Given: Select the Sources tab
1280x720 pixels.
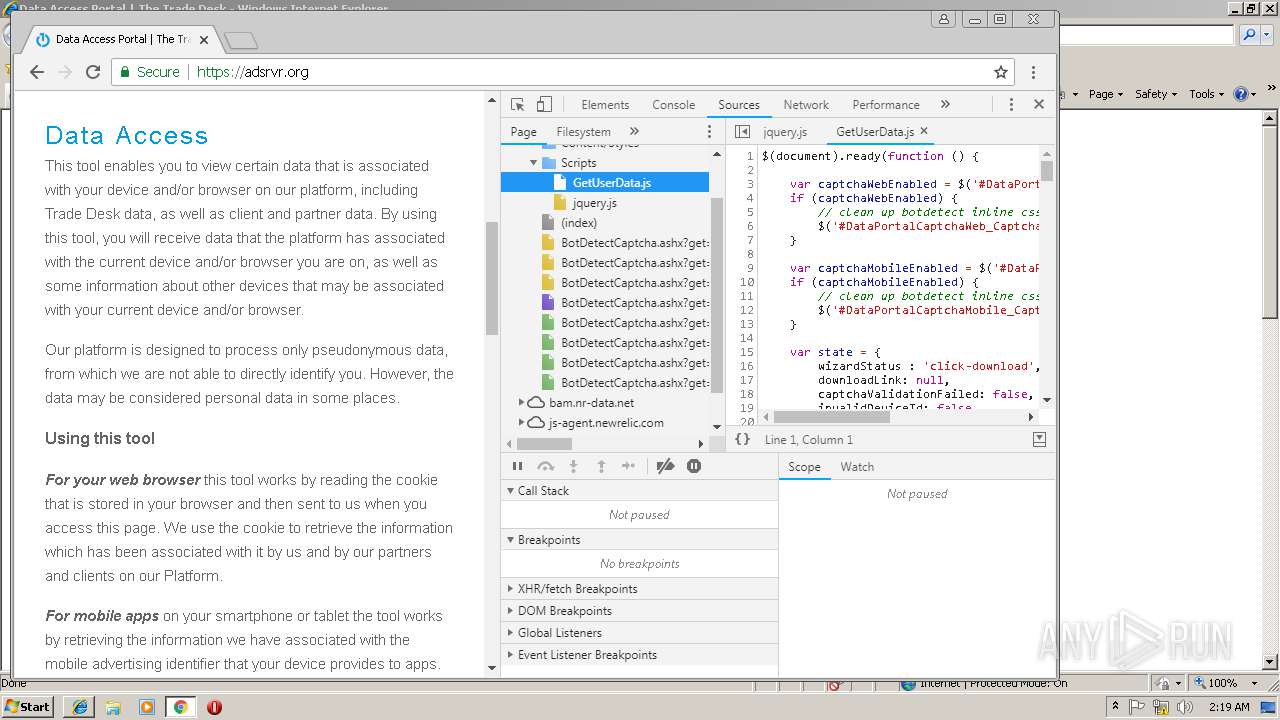Looking at the screenshot, I should (x=739, y=105).
